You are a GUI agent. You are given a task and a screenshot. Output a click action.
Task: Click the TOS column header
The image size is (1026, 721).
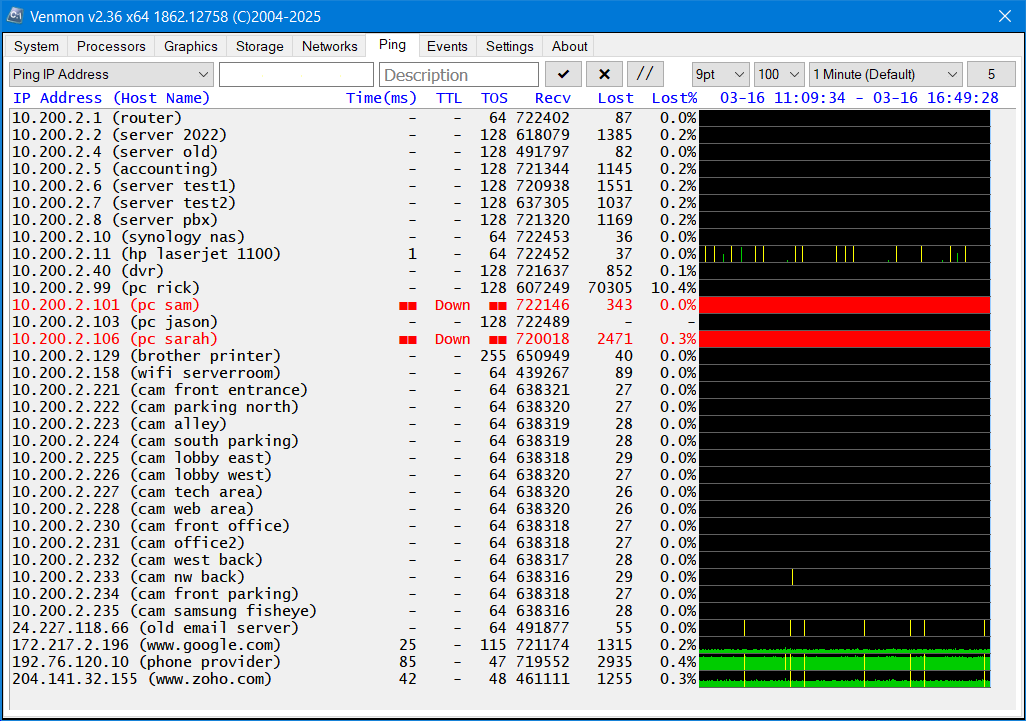click(494, 98)
